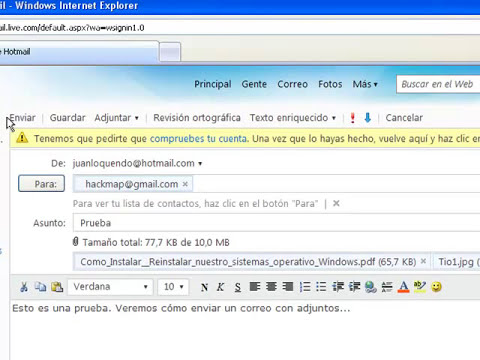Viewport: 480px width, 360px height.
Task: Open the font size 10 dropdown
Action: click(173, 287)
